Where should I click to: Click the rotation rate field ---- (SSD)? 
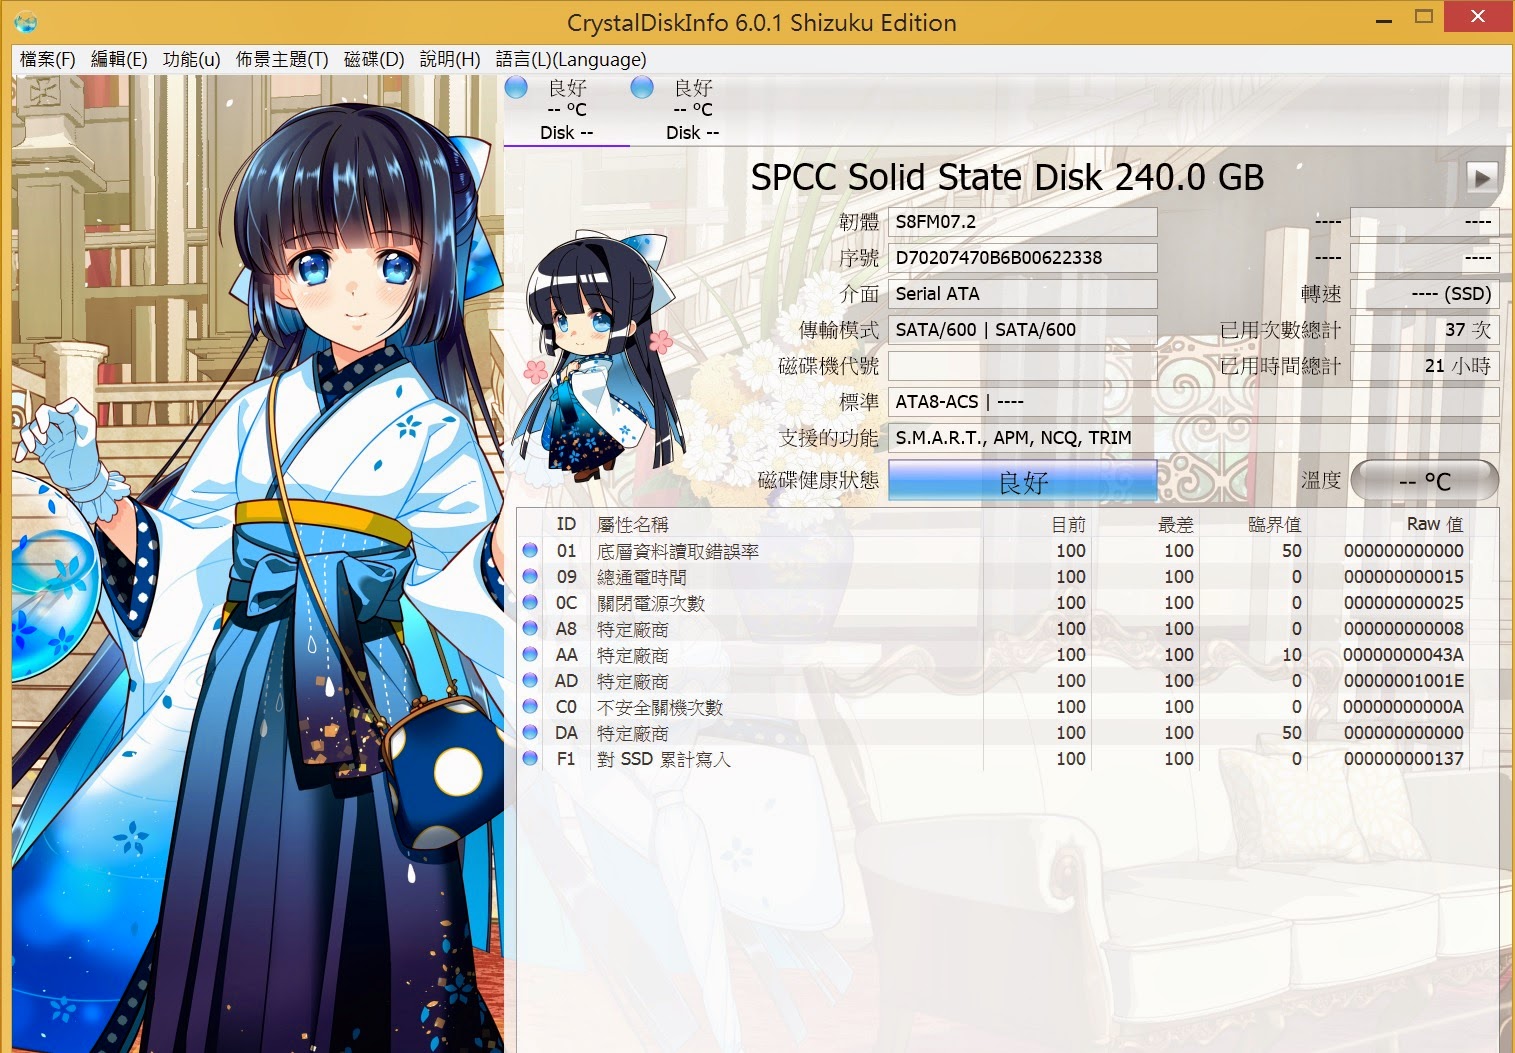coord(1424,294)
